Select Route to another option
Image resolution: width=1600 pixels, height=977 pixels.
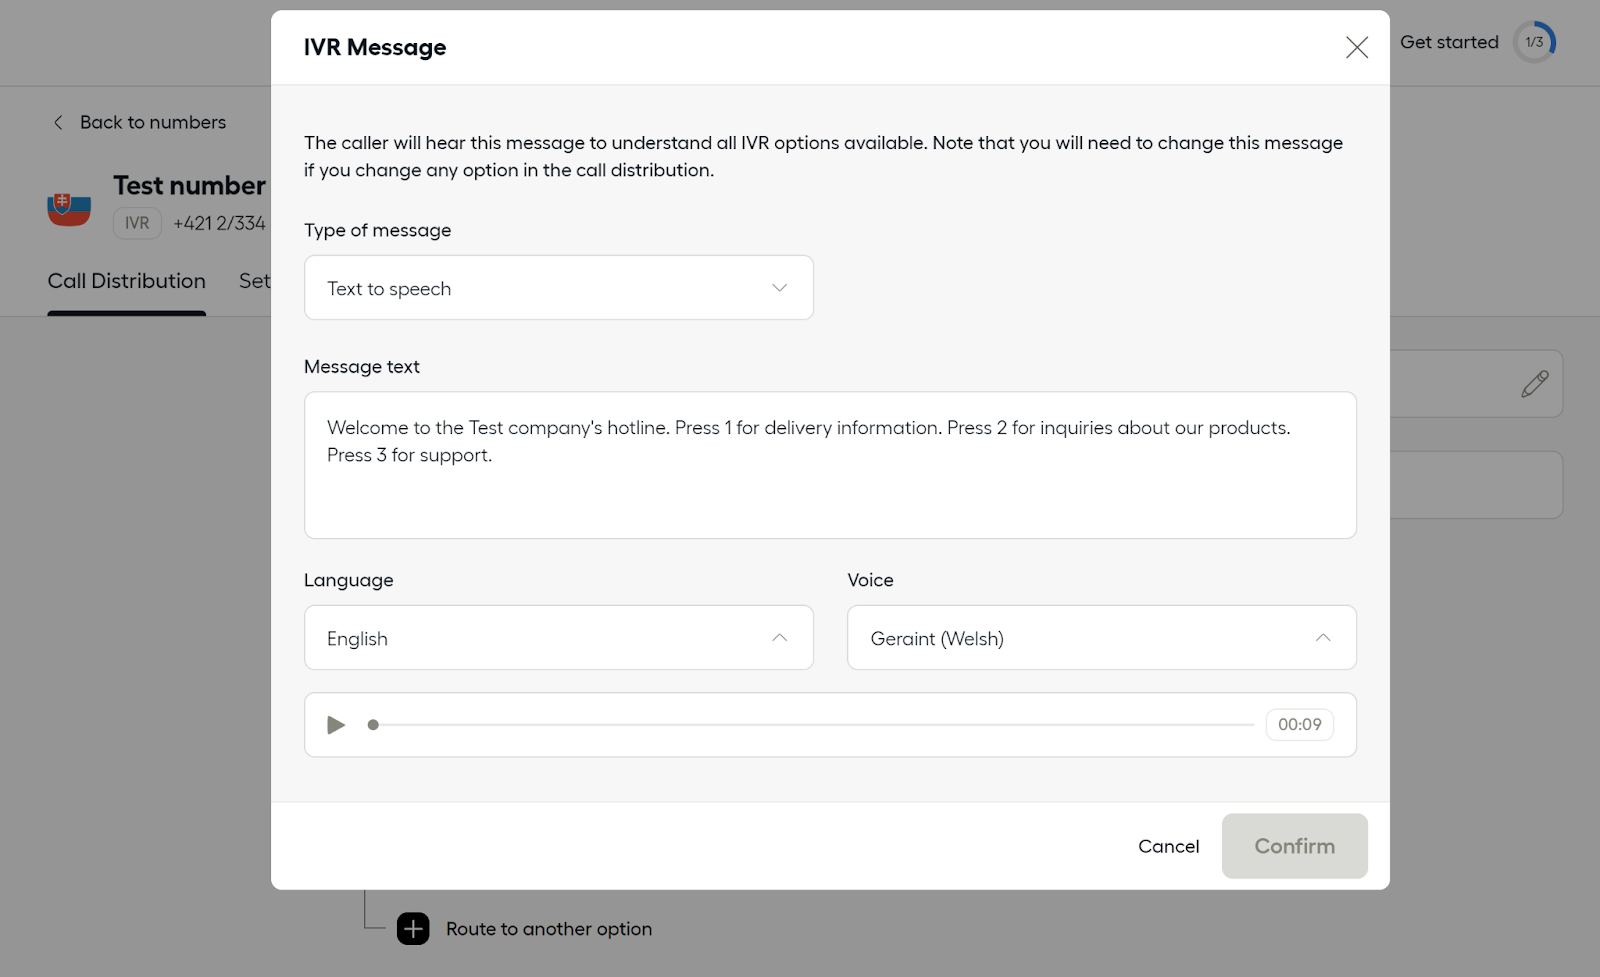click(548, 929)
